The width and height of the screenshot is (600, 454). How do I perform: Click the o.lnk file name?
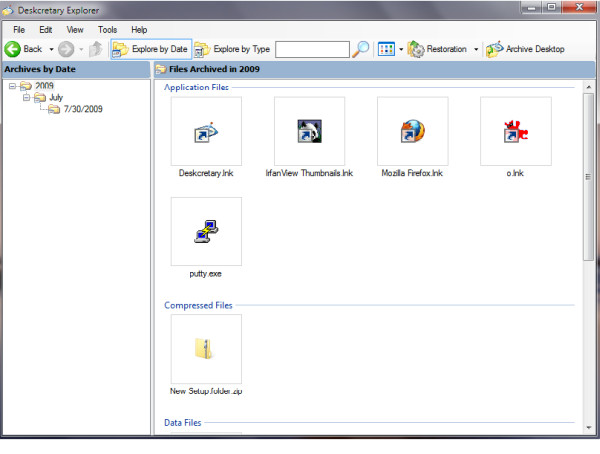pyautogui.click(x=515, y=173)
